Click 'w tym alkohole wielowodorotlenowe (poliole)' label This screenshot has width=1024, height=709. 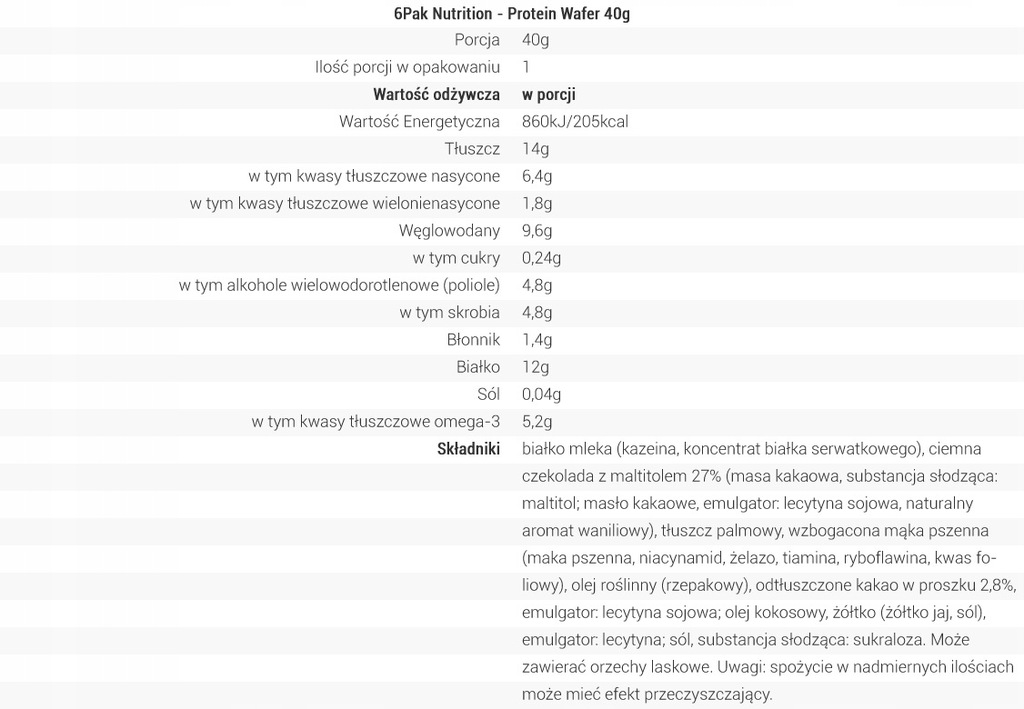339,286
